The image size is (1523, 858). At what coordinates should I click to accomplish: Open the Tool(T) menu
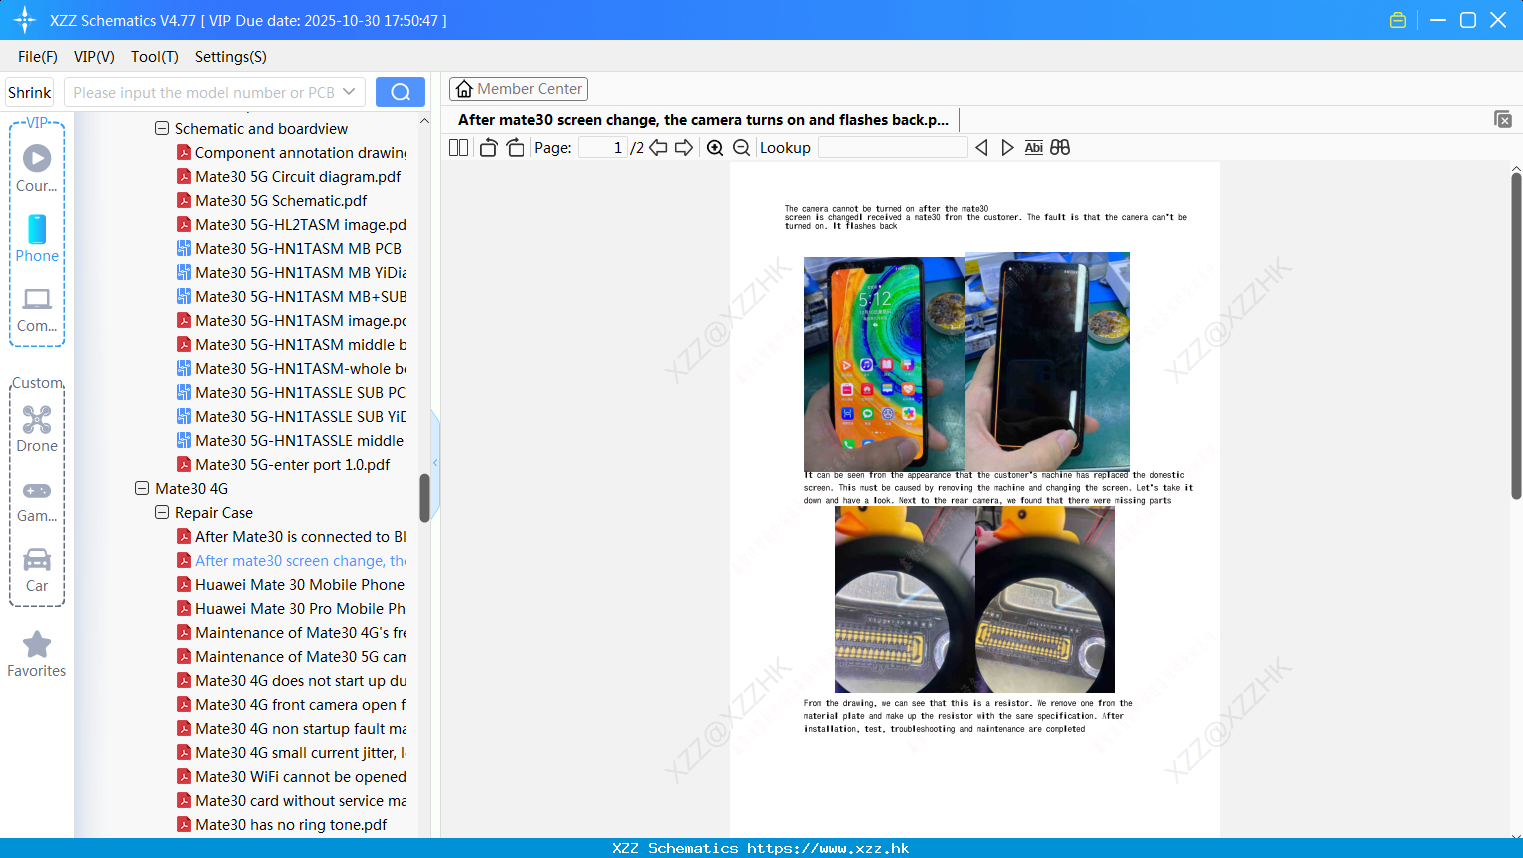pos(155,57)
